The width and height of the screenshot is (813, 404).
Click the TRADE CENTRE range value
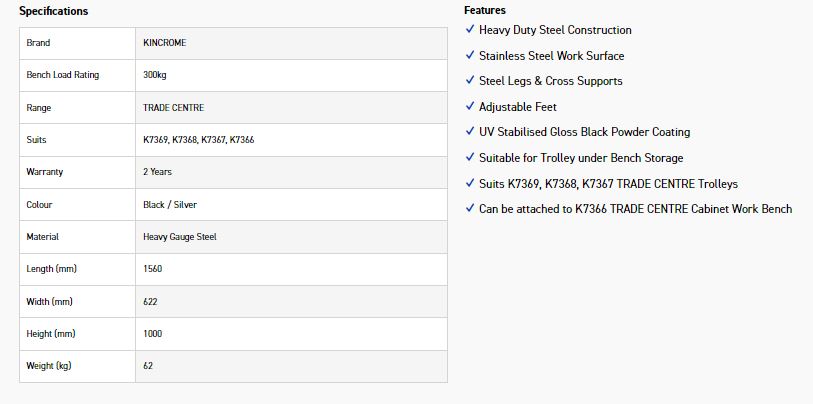click(173, 108)
